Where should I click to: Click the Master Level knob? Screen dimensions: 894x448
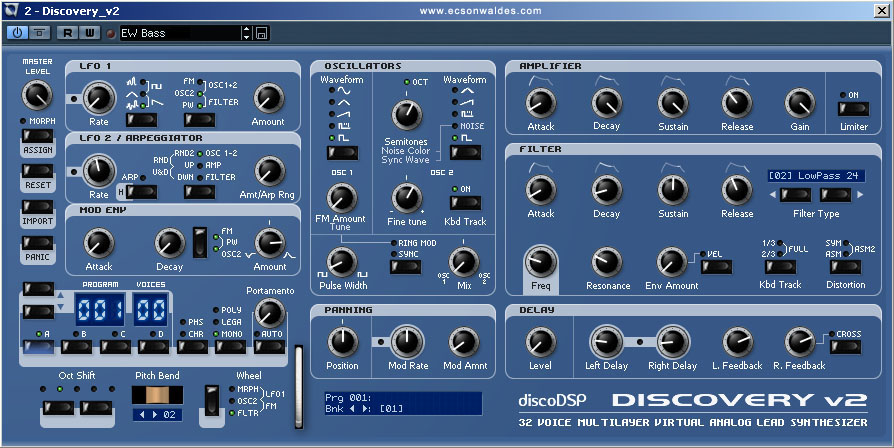[37, 95]
